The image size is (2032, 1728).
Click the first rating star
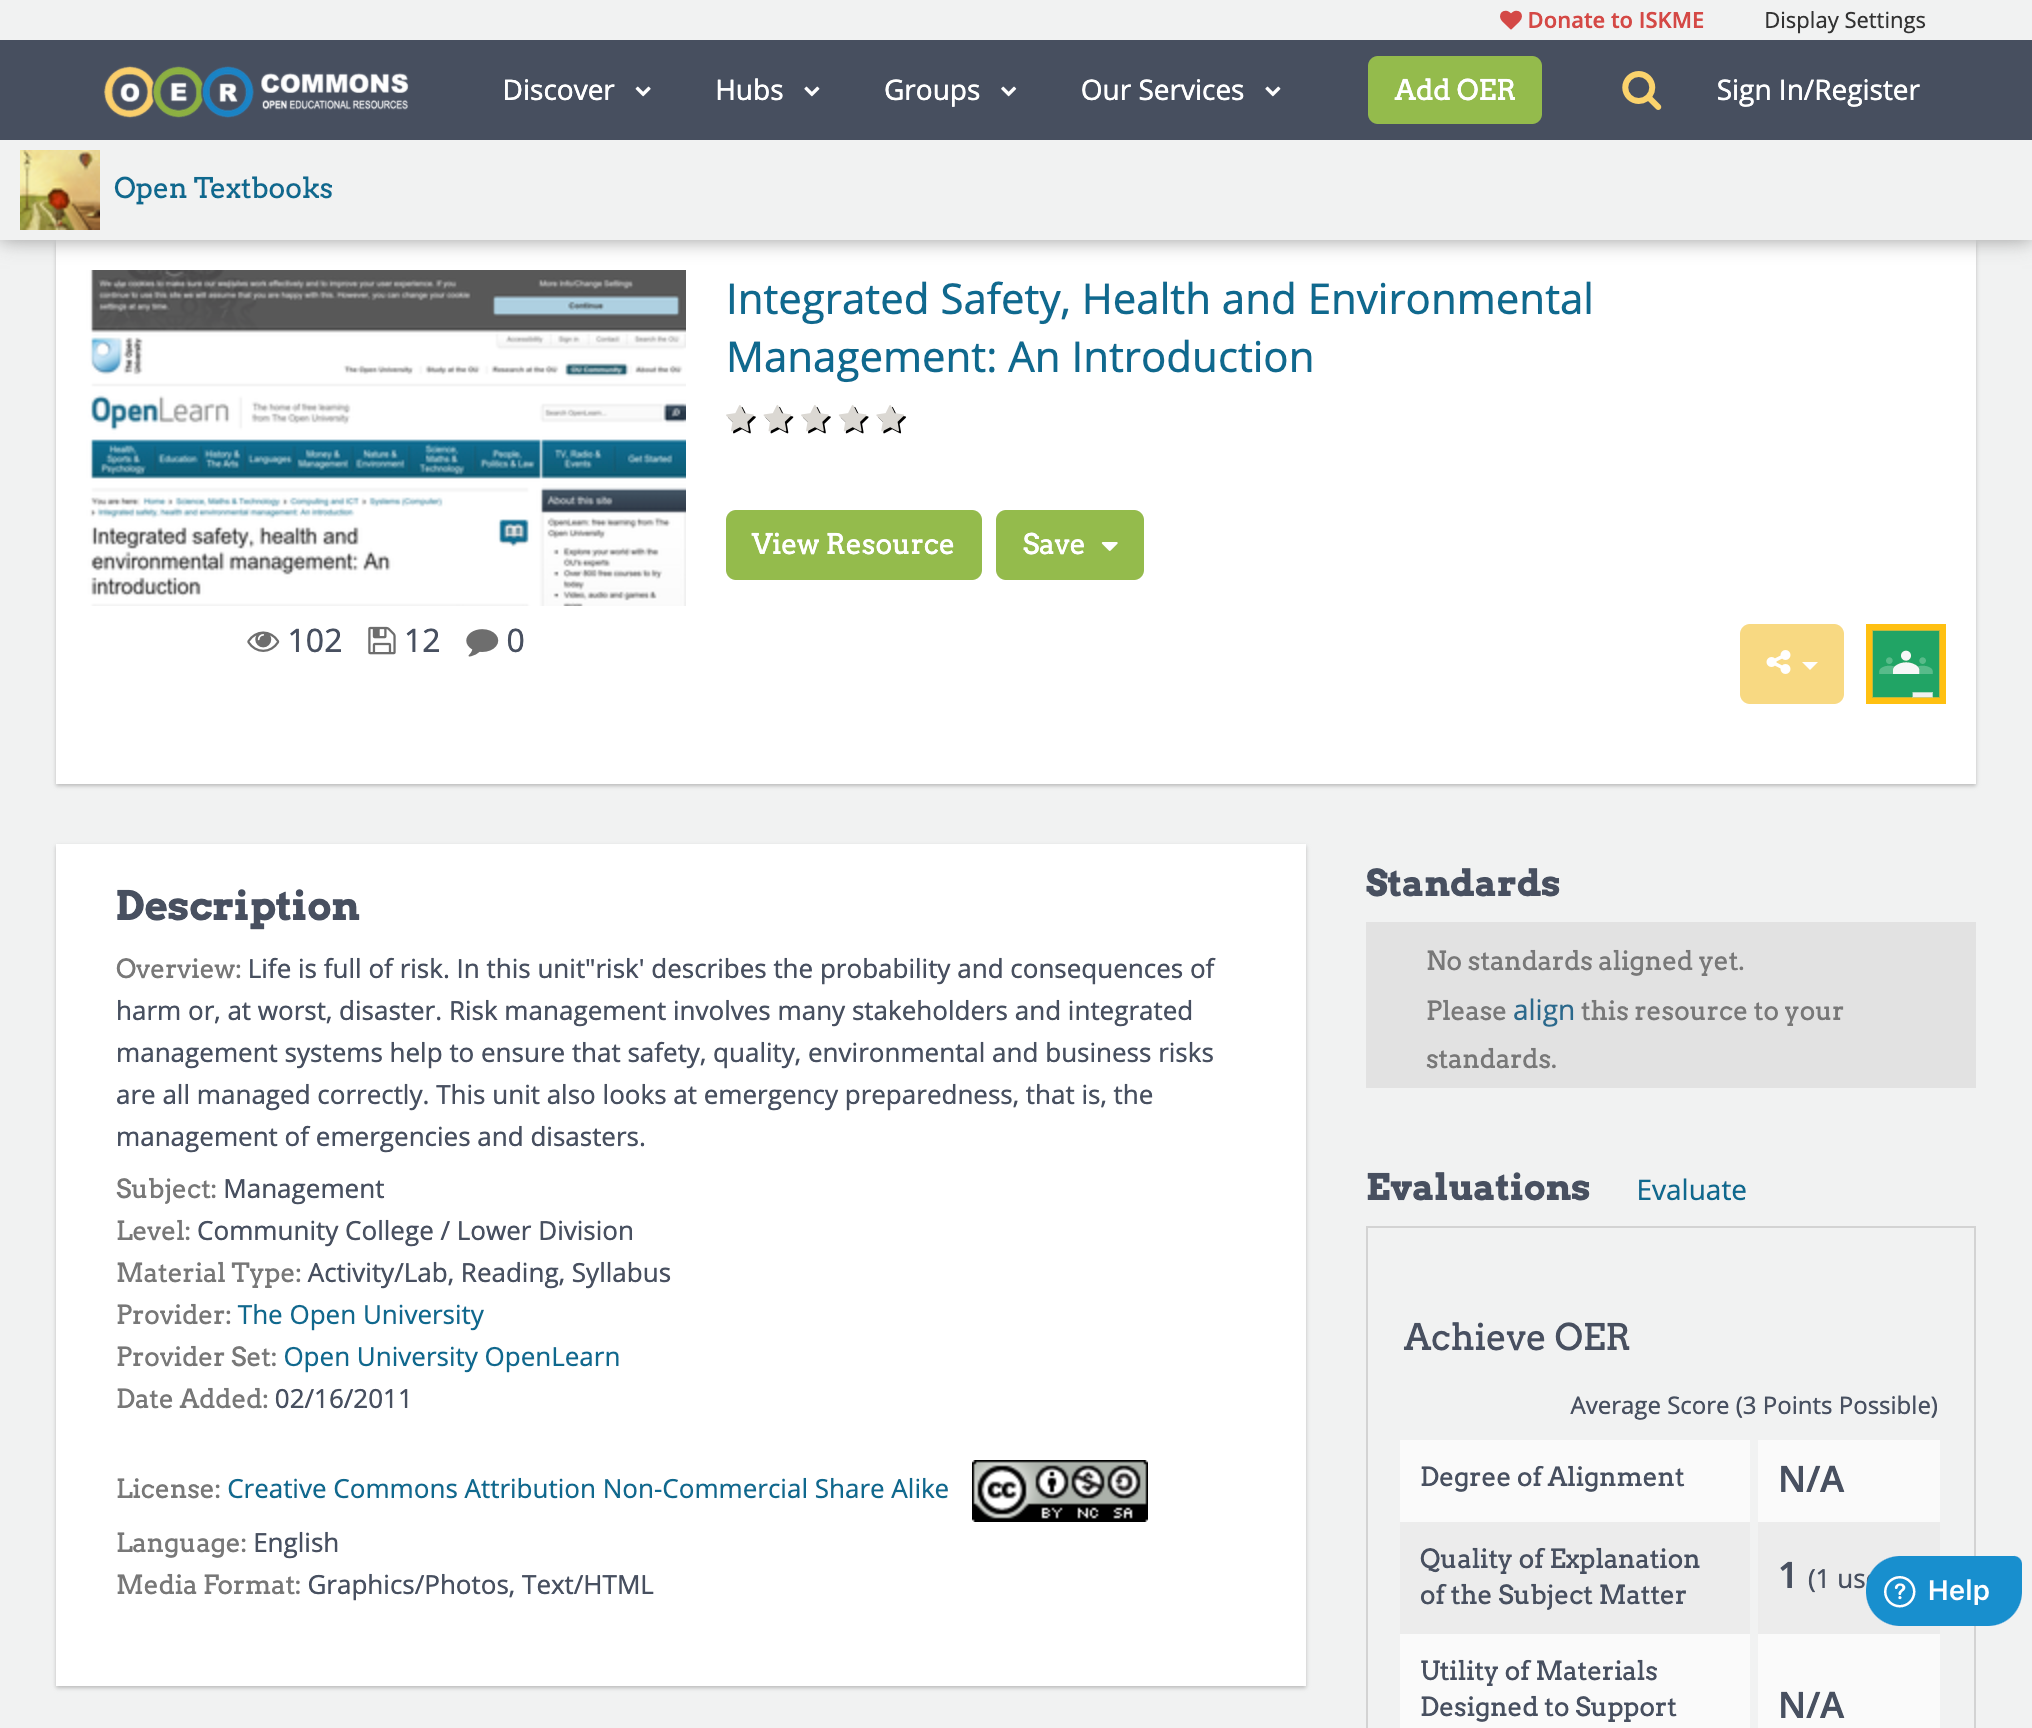coord(741,421)
